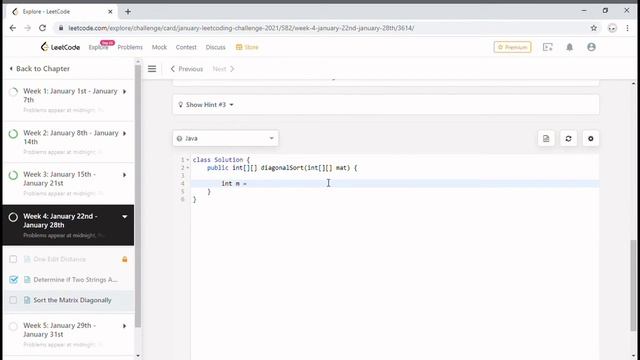This screenshot has width=640, height=360.
Task: Click the lightbulb icon of Hint #3
Action: click(180, 105)
